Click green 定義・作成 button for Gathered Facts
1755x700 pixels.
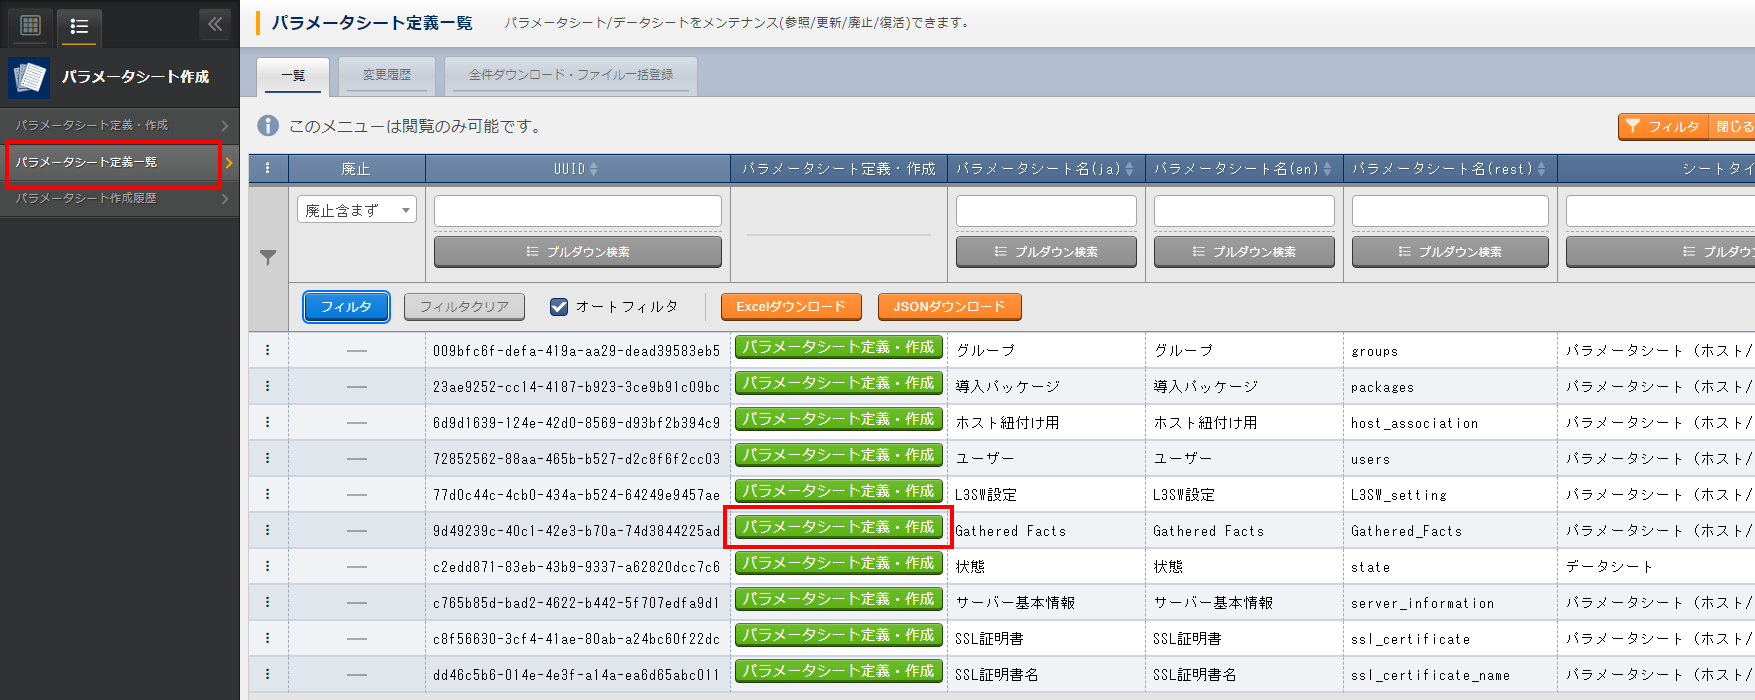coord(839,527)
